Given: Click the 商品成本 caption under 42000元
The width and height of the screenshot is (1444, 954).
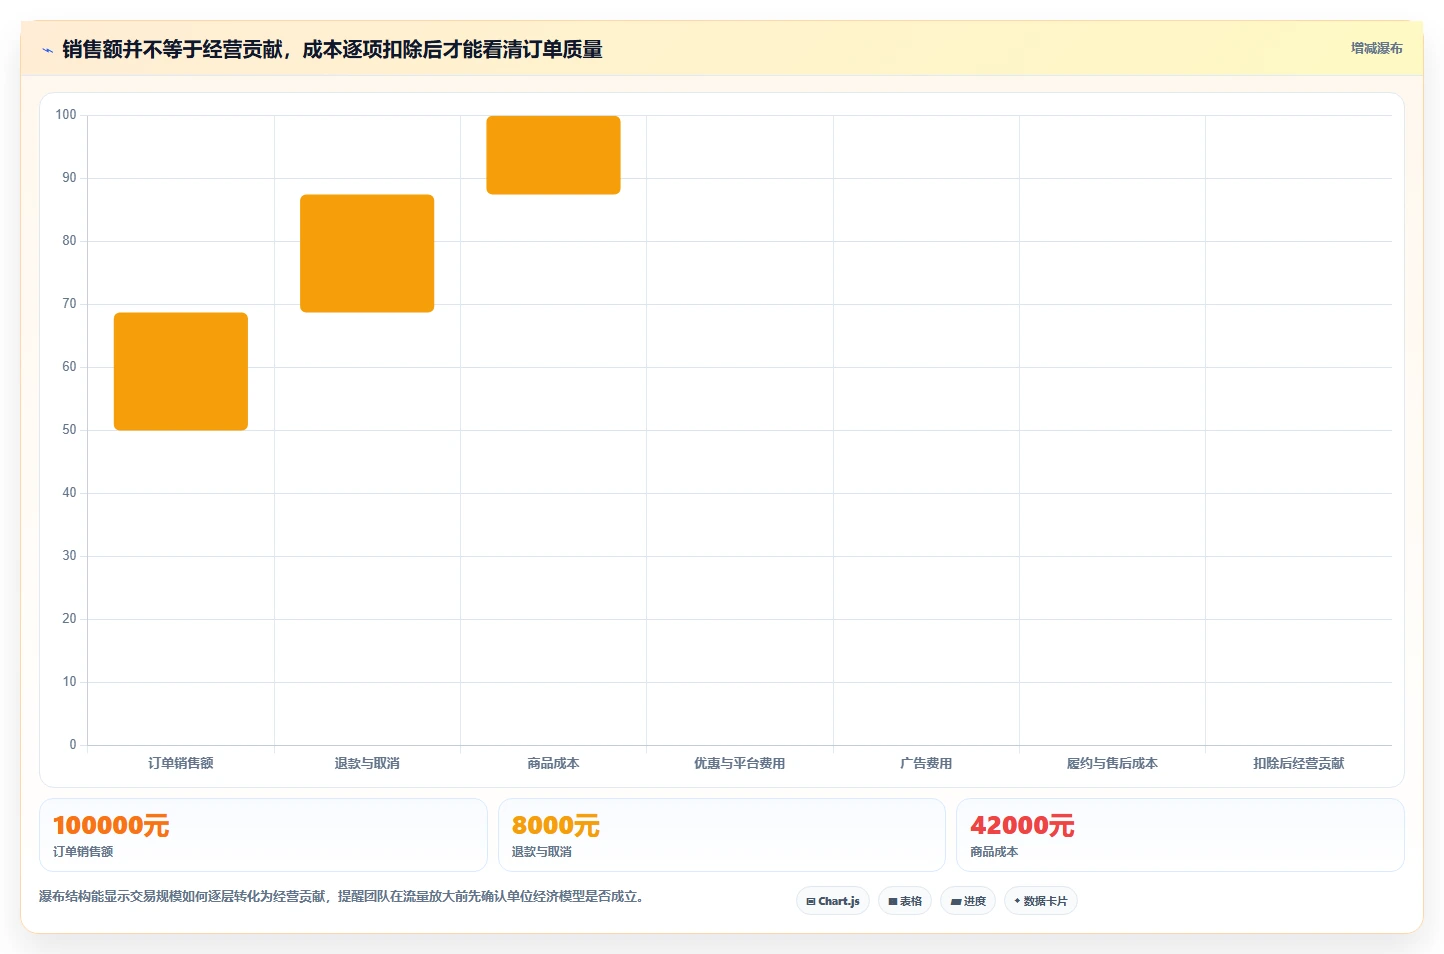Looking at the screenshot, I should coord(994,852).
